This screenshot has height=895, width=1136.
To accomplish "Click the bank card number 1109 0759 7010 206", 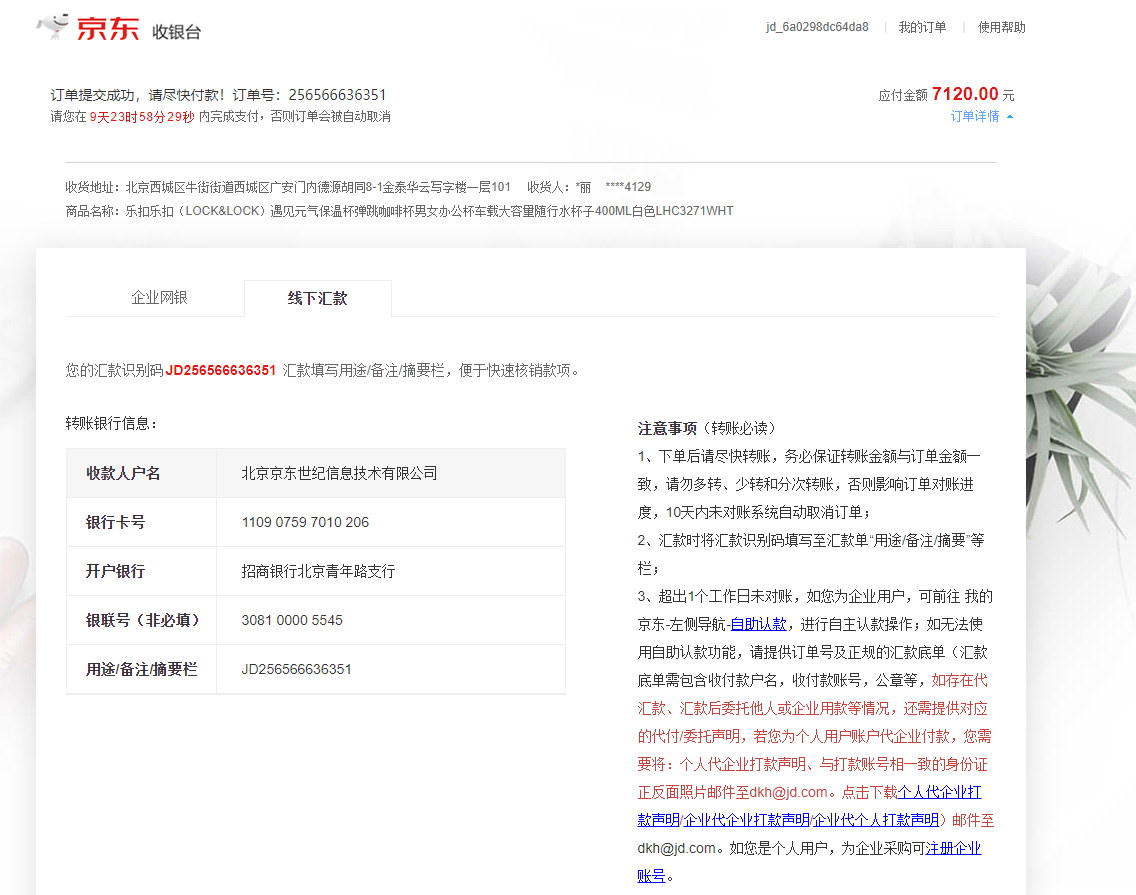I will click(305, 522).
